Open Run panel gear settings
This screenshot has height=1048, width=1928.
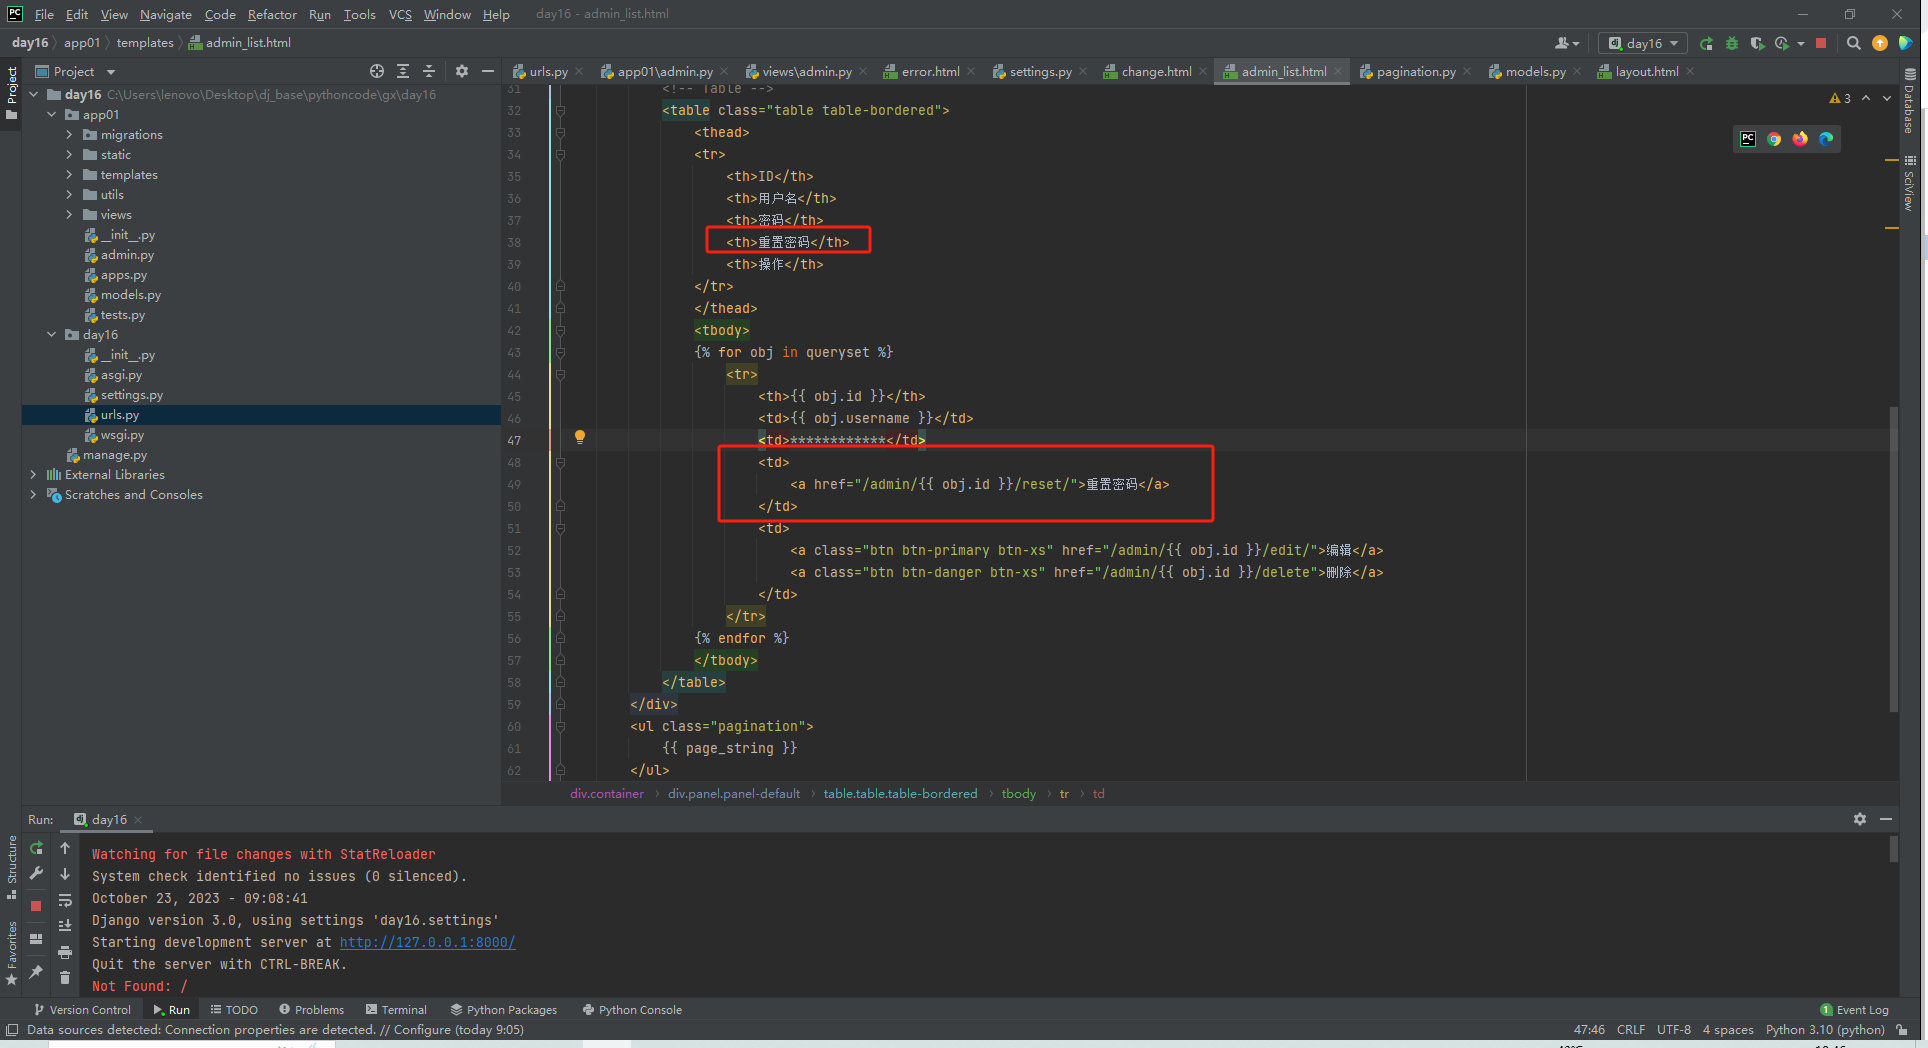coord(1860,819)
